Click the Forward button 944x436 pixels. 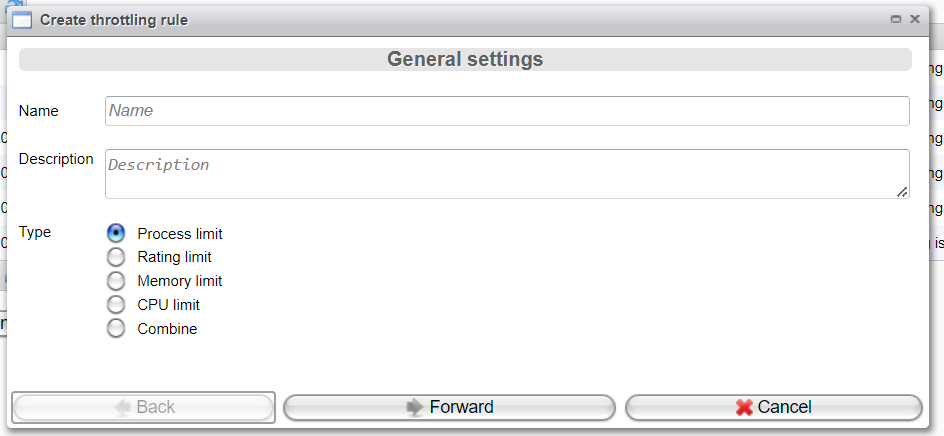pyautogui.click(x=449, y=408)
